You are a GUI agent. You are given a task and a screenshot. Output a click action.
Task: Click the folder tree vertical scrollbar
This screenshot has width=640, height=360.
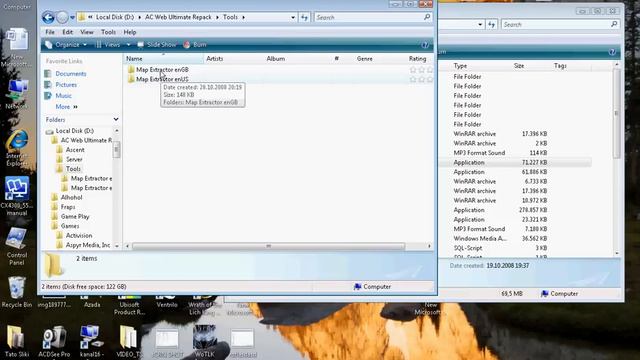[x=117, y=149]
